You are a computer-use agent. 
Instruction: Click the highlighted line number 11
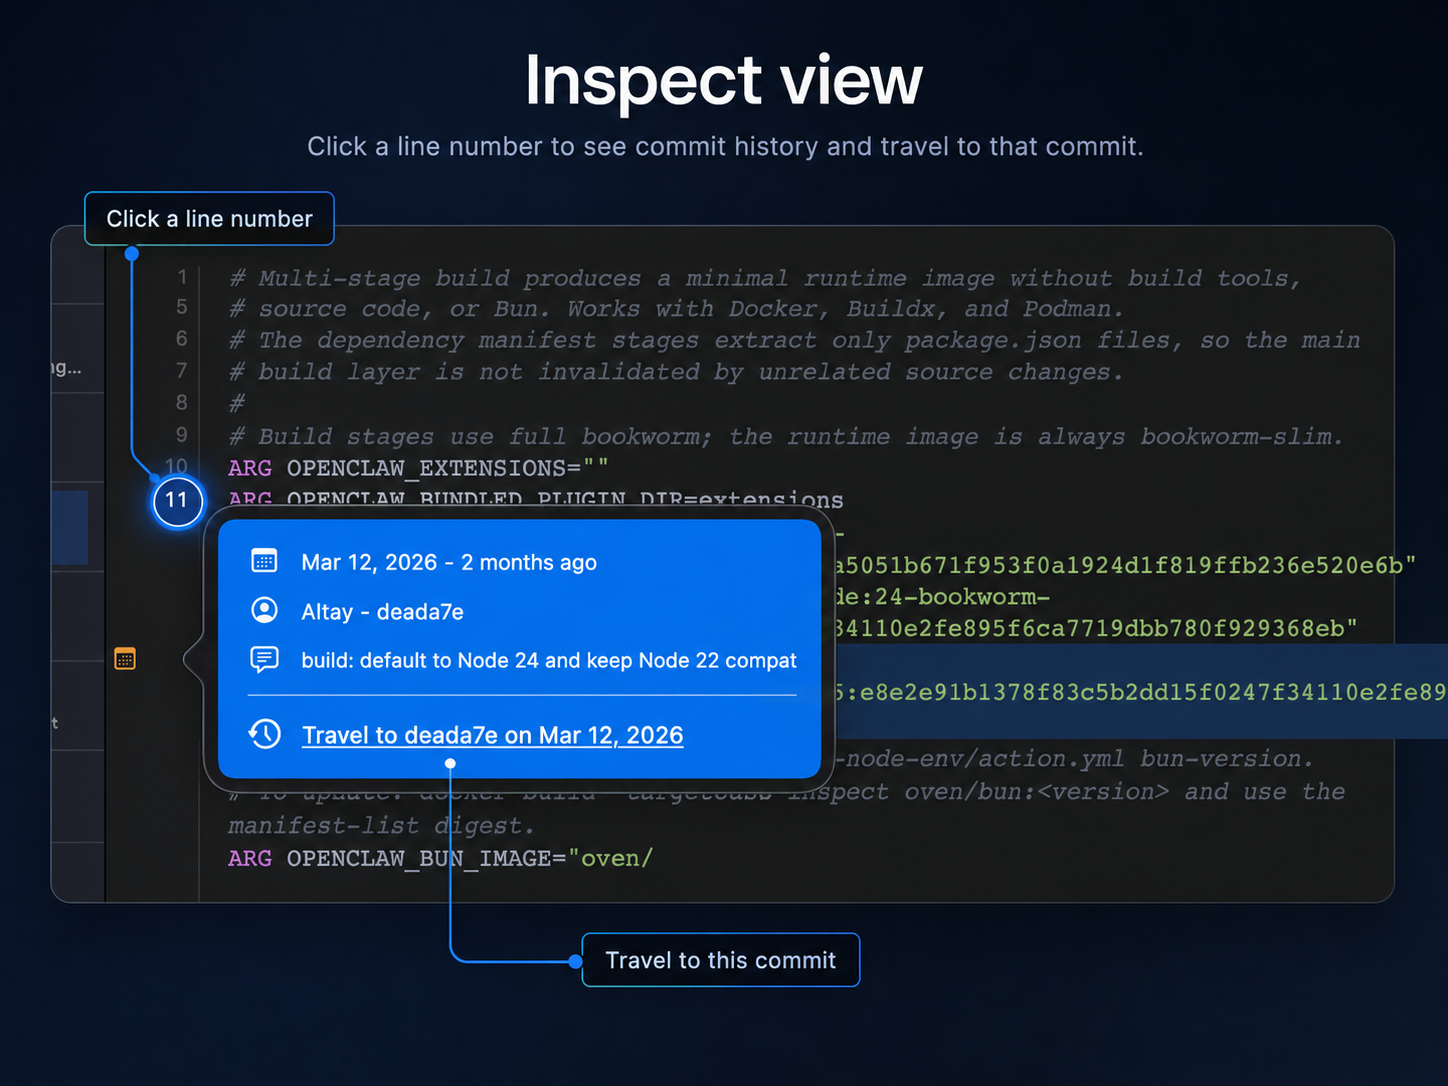tap(177, 500)
